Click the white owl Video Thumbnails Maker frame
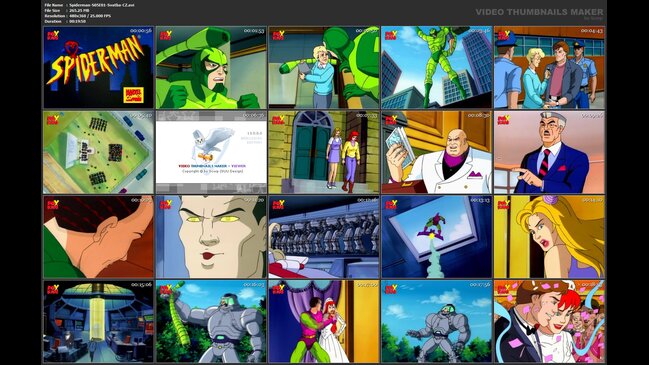The width and height of the screenshot is (649, 365). pos(211,152)
